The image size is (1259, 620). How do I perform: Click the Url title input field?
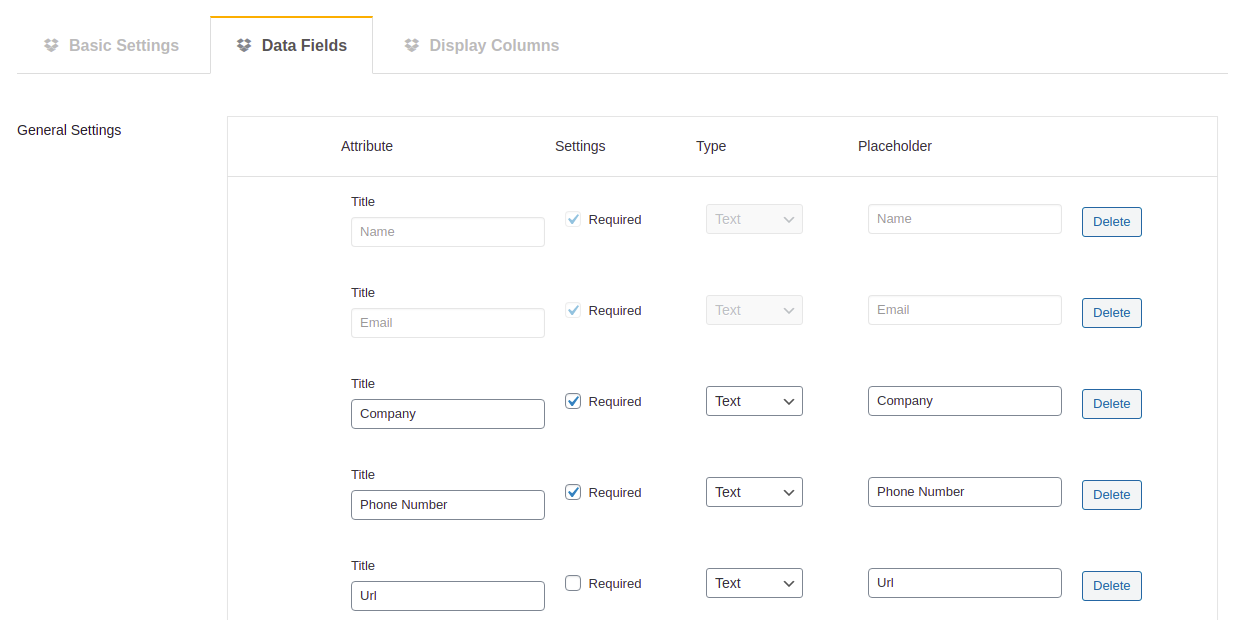[448, 596]
